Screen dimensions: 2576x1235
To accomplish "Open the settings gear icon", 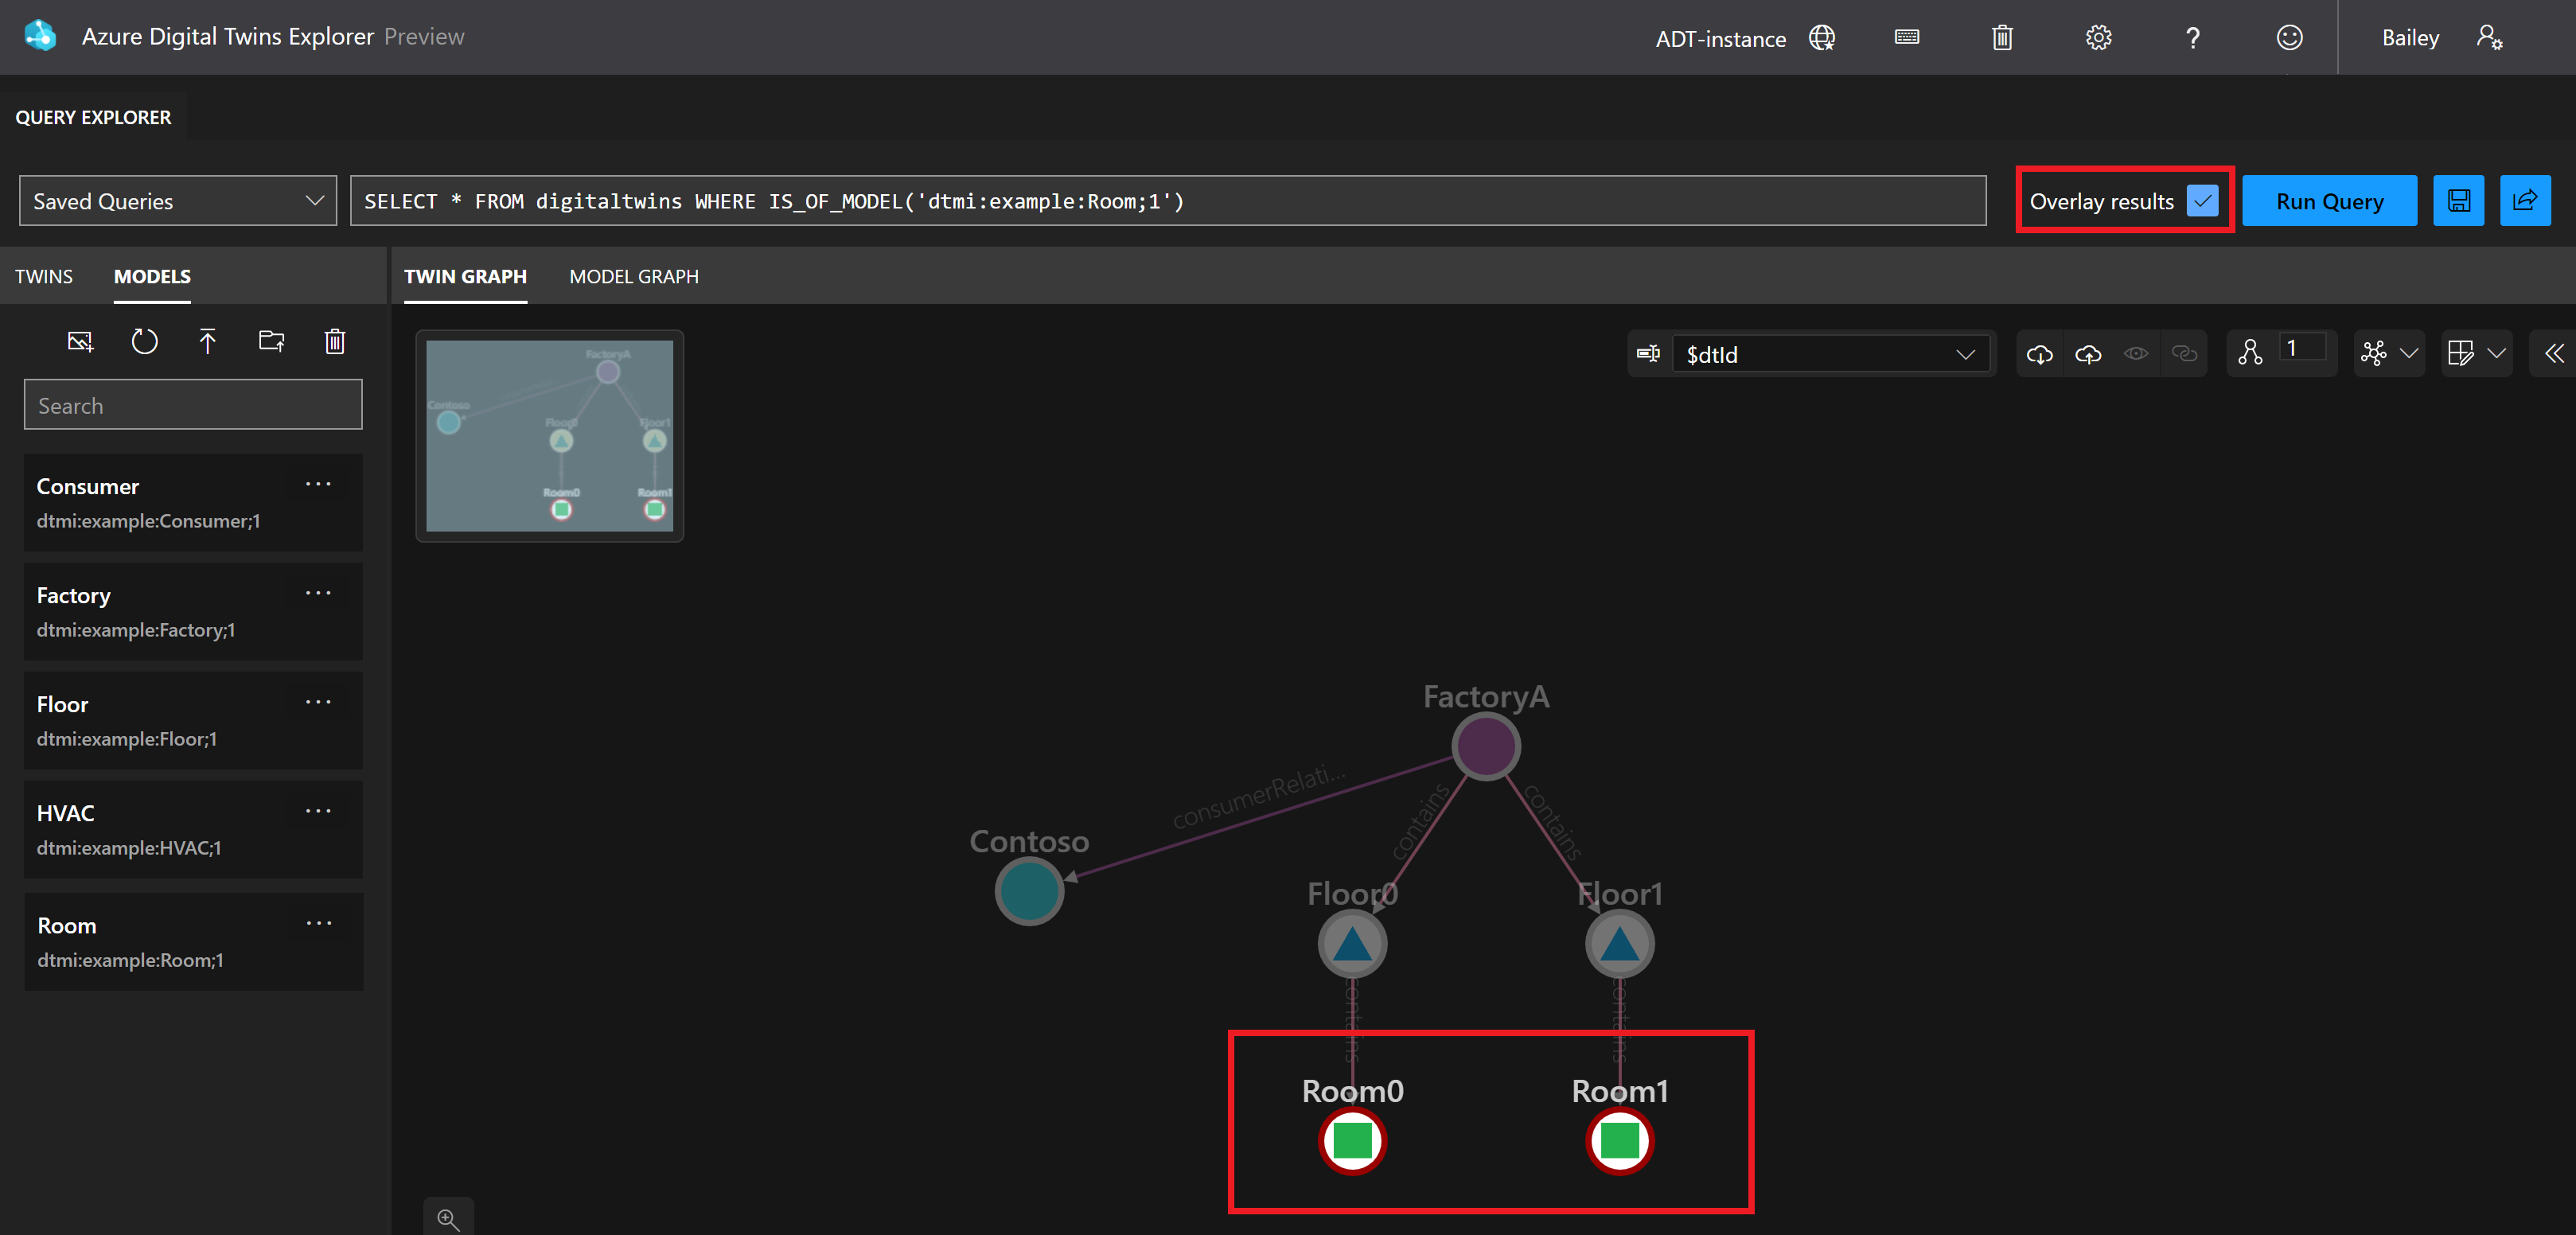I will [2098, 38].
